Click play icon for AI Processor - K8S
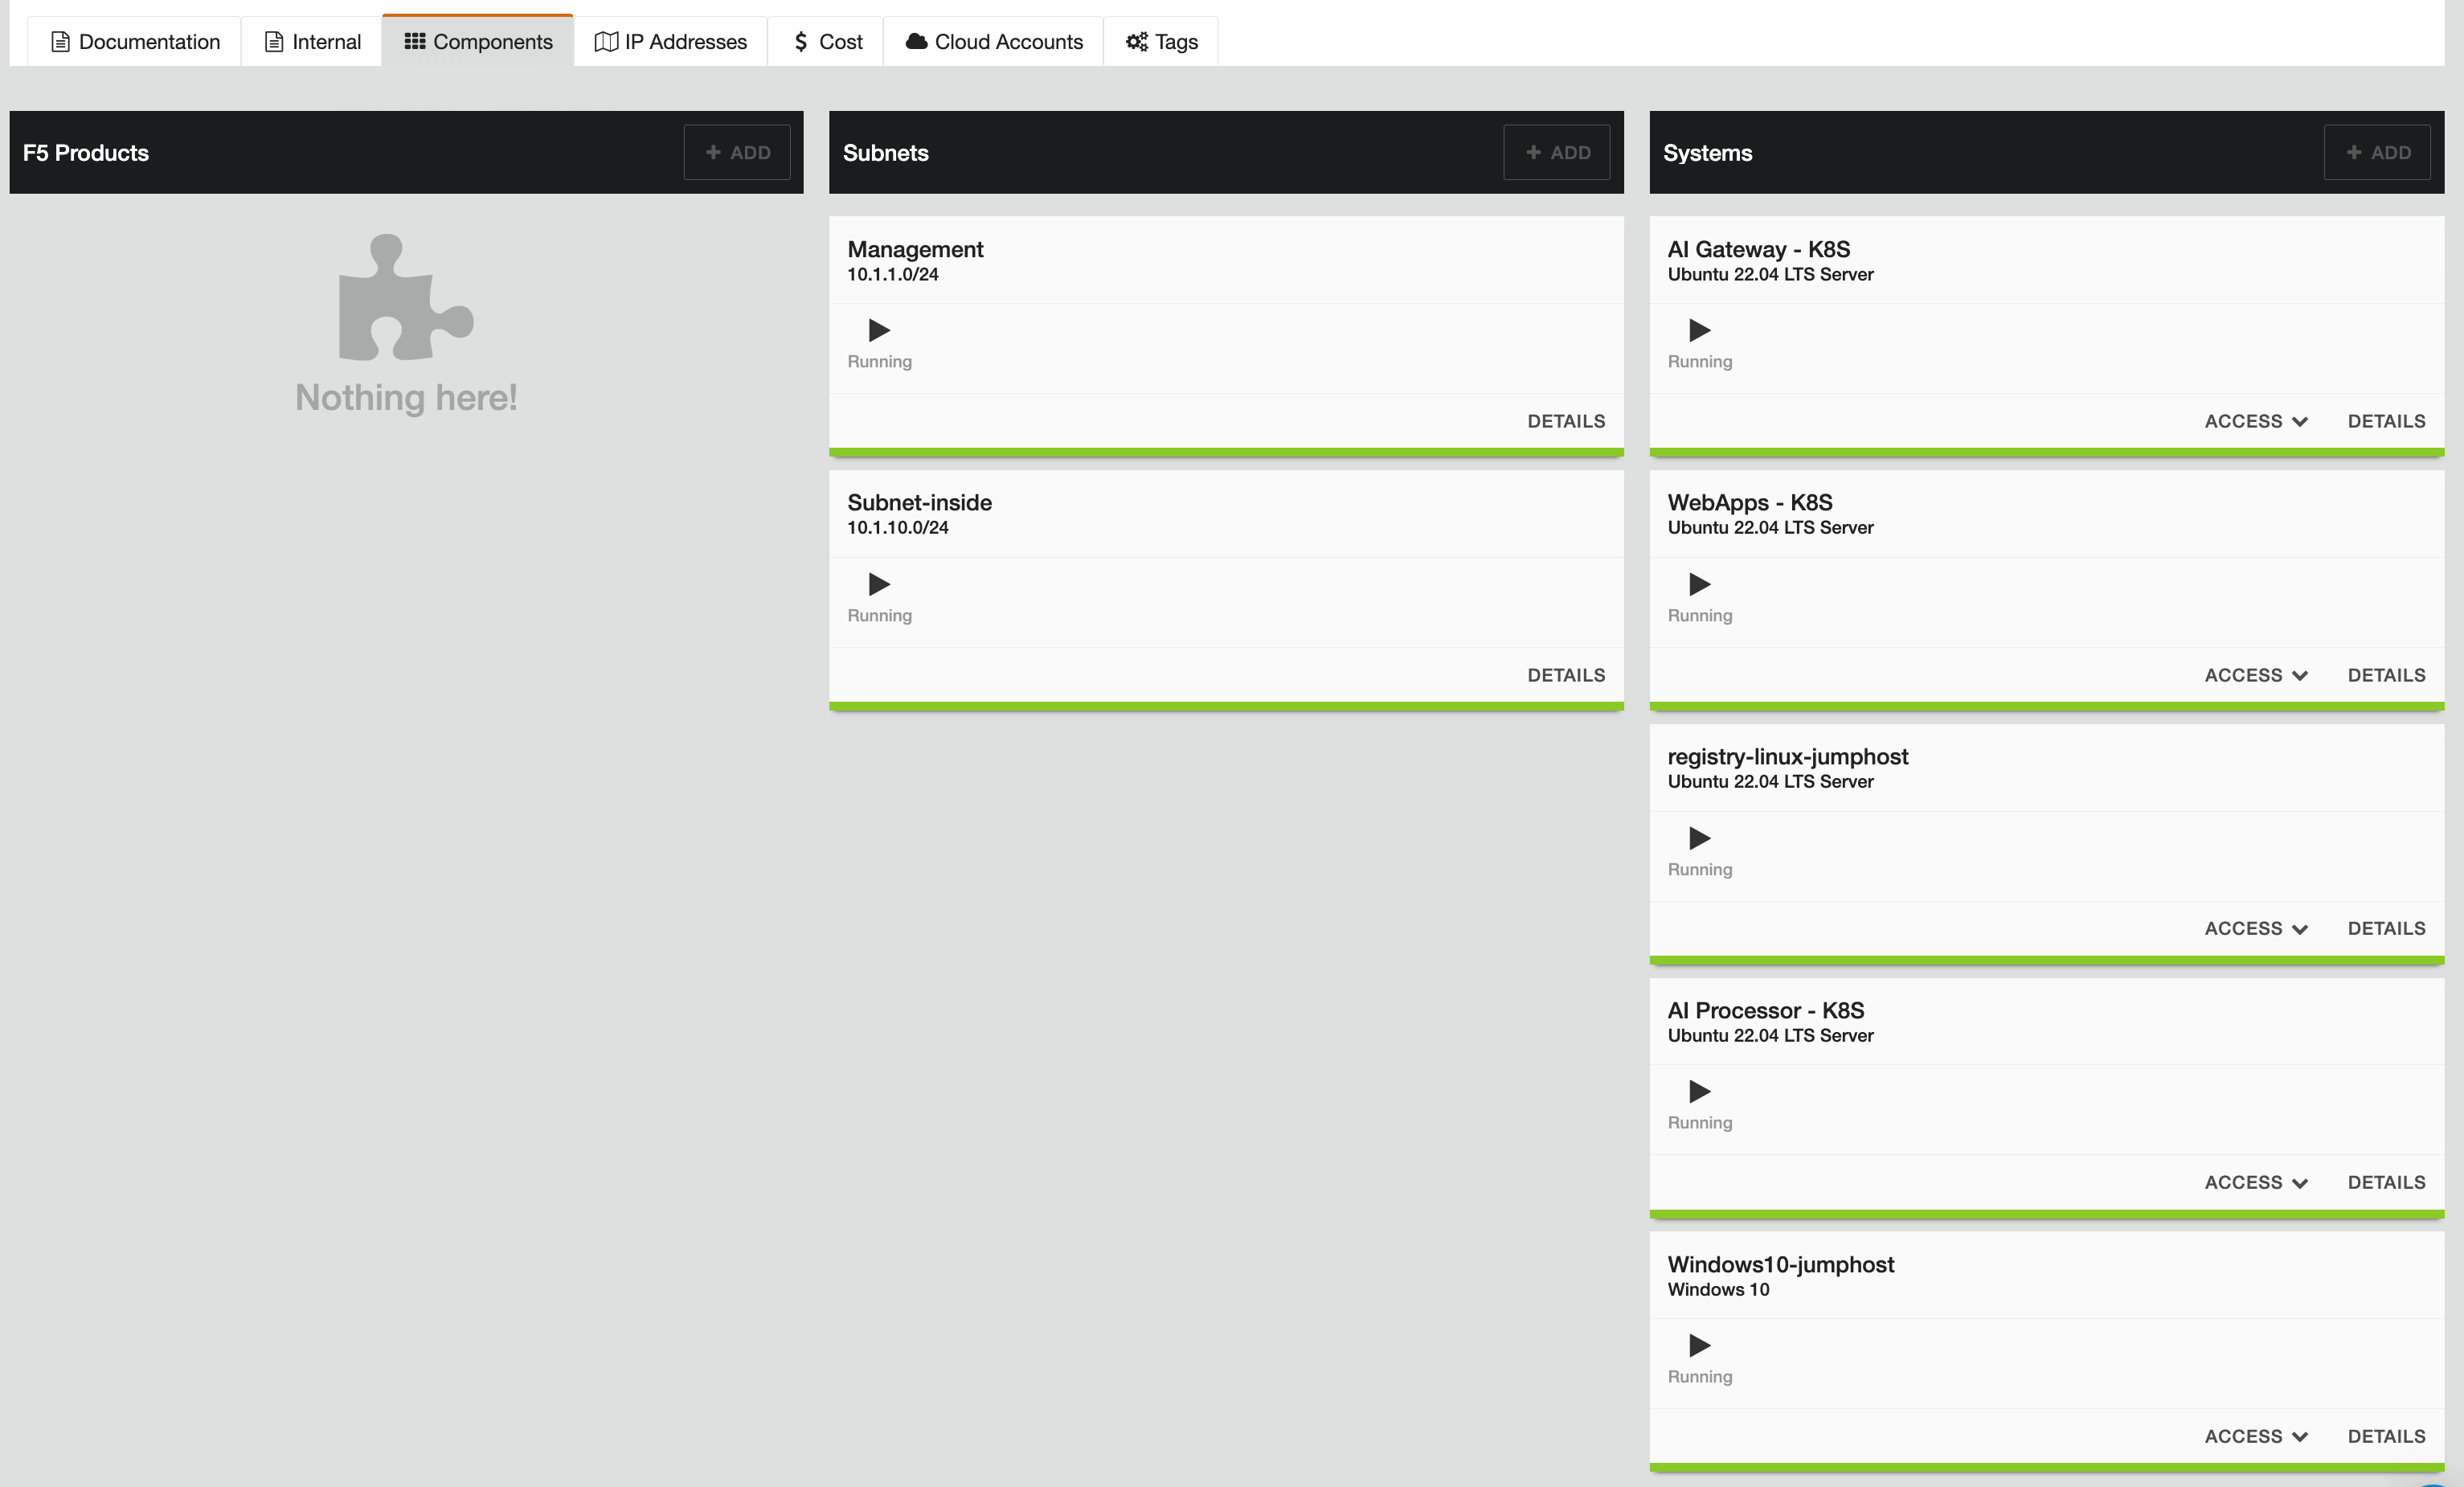Screen dimensions: 2464x1487 tap(1699, 1091)
